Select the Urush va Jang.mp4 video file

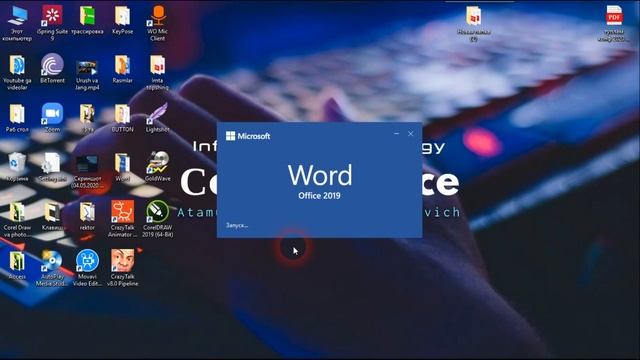pyautogui.click(x=87, y=75)
